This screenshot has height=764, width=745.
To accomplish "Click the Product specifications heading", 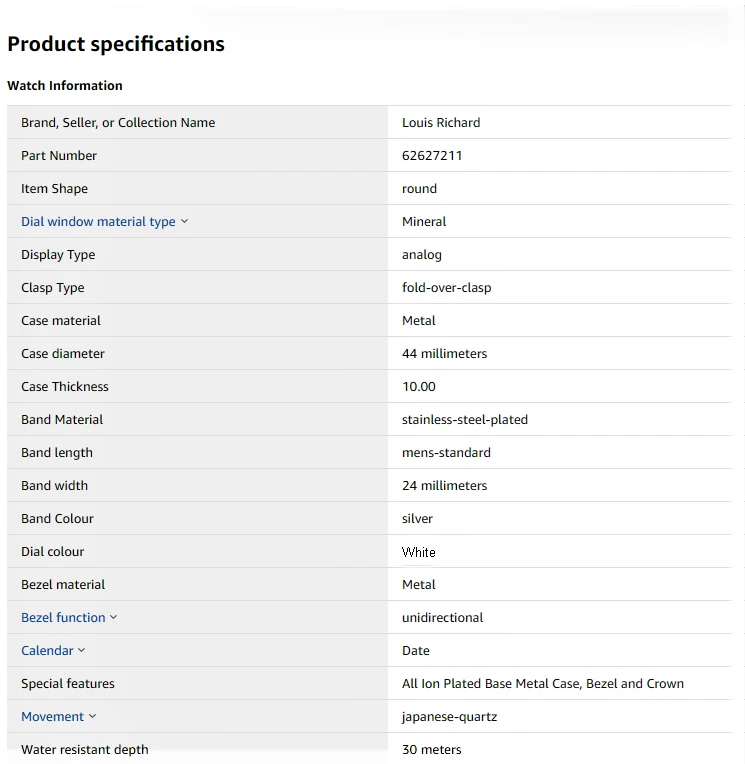I will coord(116,44).
